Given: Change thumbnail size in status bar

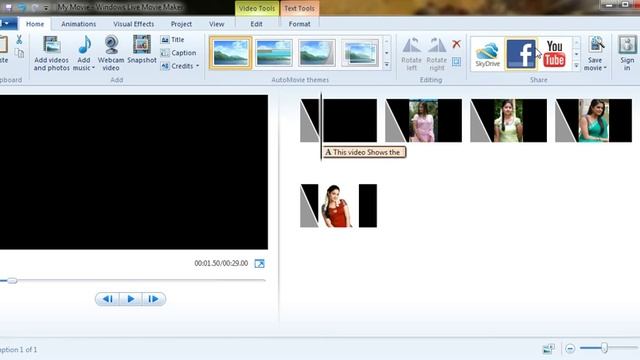Looking at the screenshot, I should (548, 349).
